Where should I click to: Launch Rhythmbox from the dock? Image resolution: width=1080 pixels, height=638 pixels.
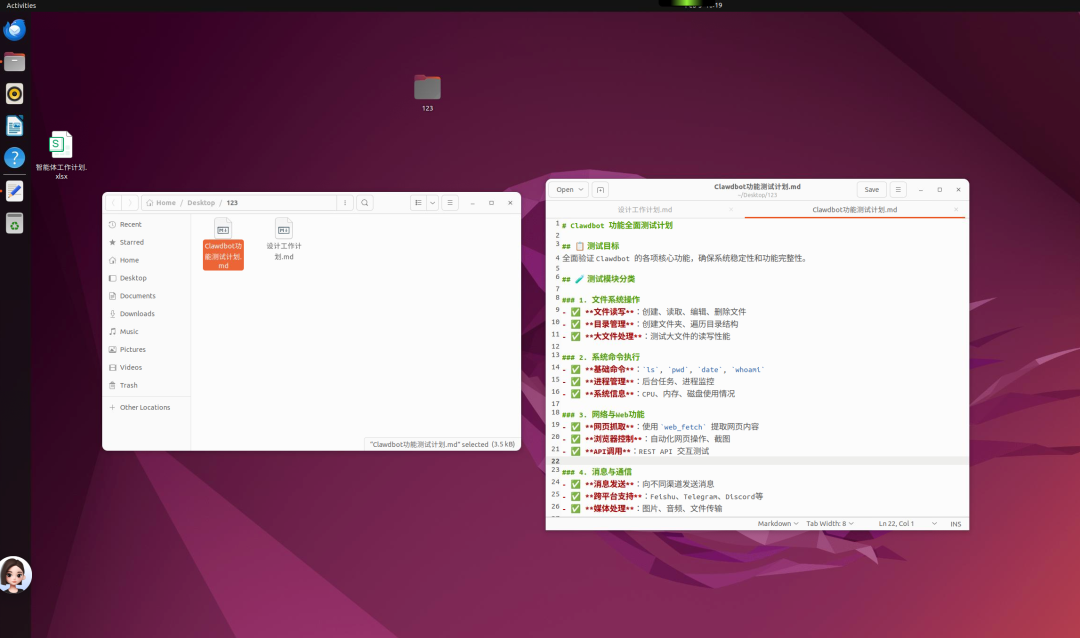[14, 94]
